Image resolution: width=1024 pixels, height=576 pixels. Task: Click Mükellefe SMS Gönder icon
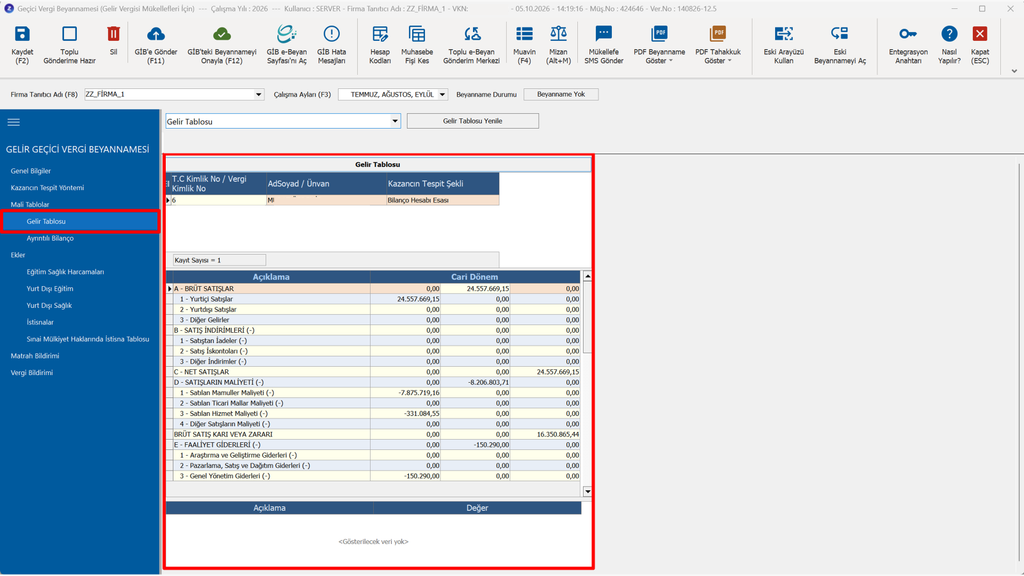pyautogui.click(x=603, y=34)
